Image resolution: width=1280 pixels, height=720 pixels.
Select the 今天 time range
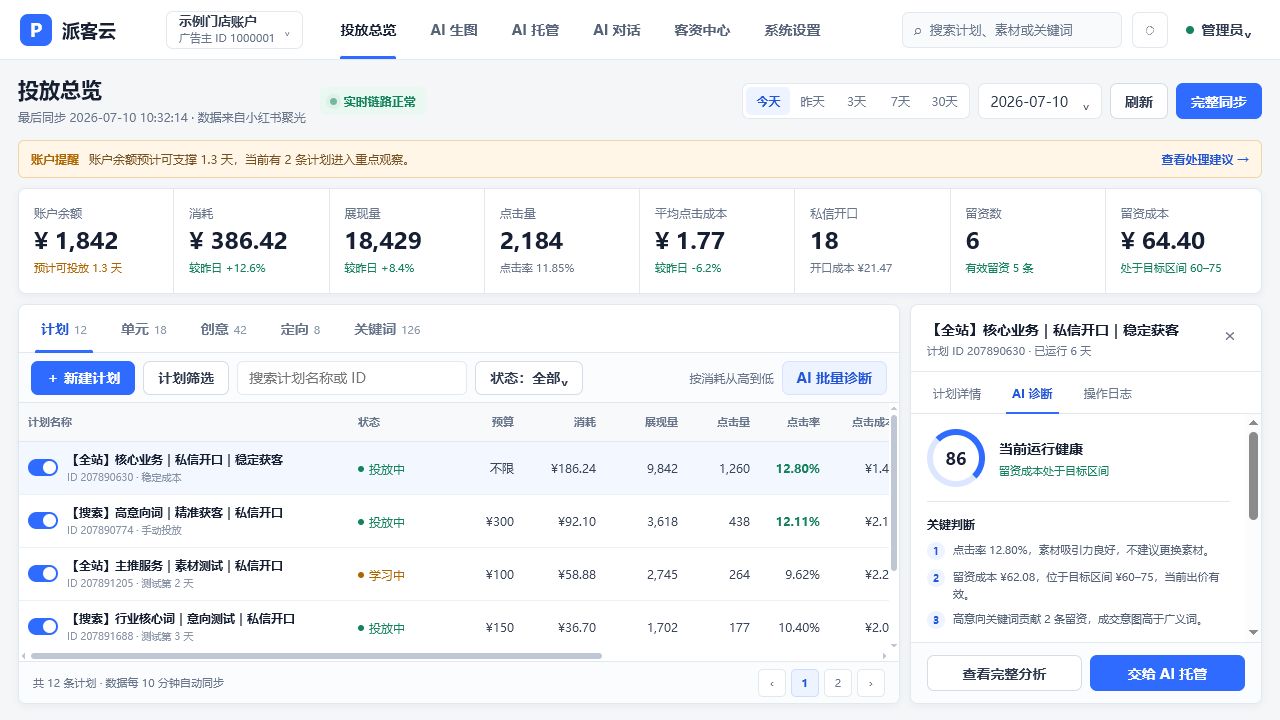768,101
